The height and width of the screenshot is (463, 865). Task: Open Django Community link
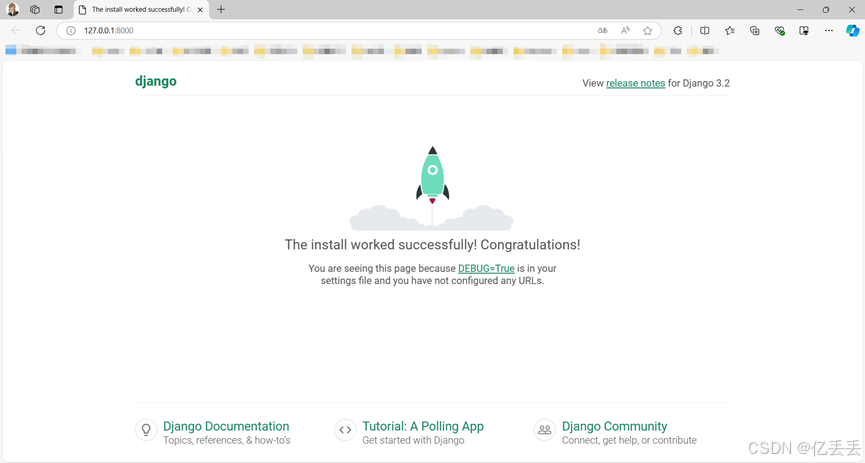point(615,426)
